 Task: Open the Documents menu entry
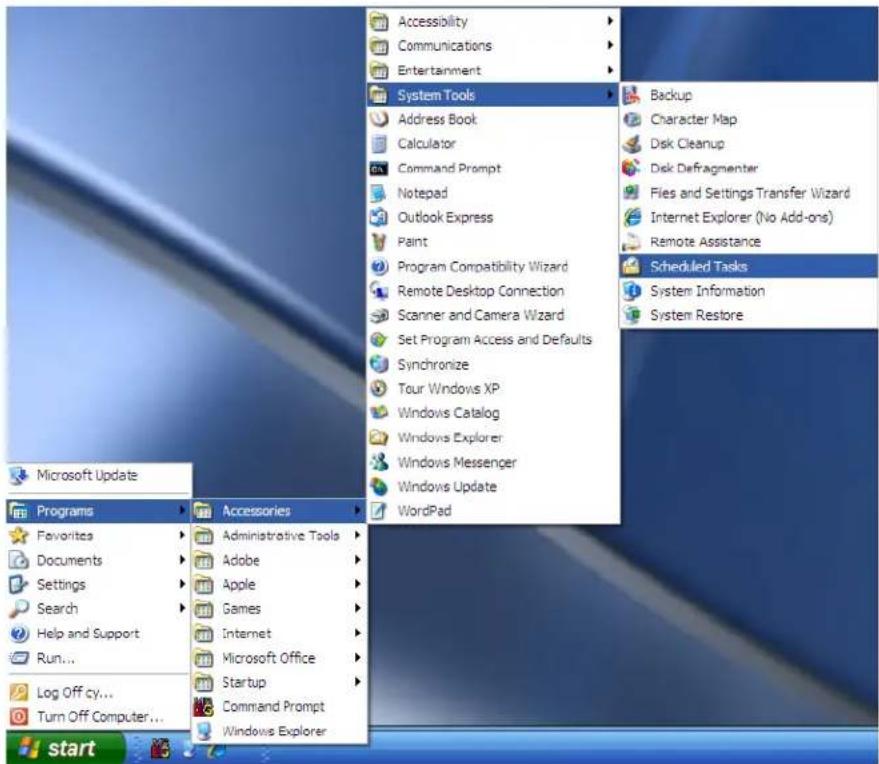[99, 560]
